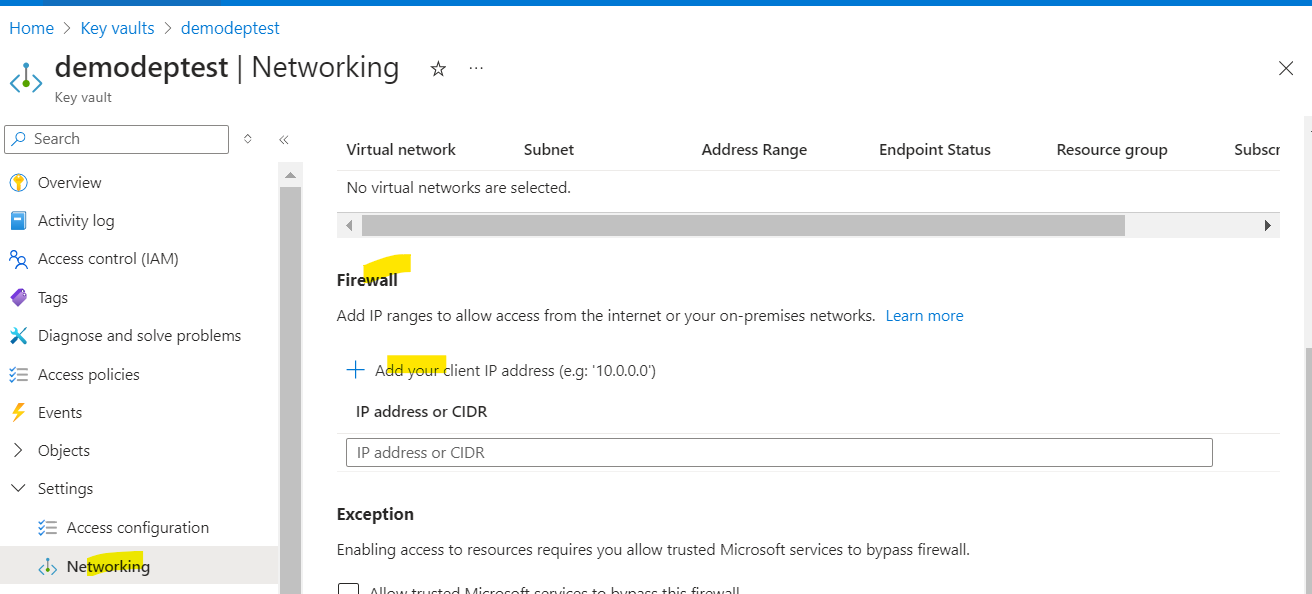This screenshot has height=594, width=1312.
Task: Check Allow trusted Microsoft services to bypass firewall
Action: click(348, 590)
